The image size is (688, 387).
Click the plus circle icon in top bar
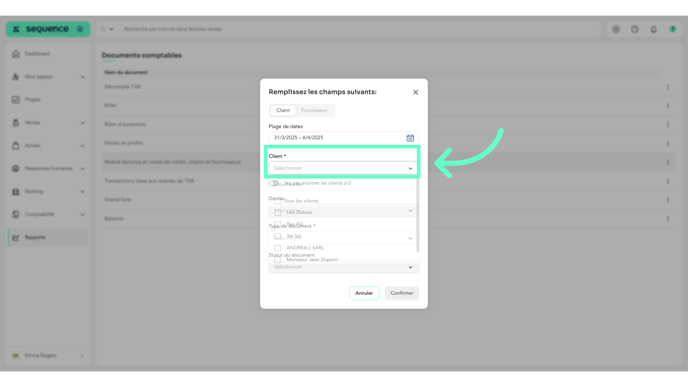pos(616,29)
